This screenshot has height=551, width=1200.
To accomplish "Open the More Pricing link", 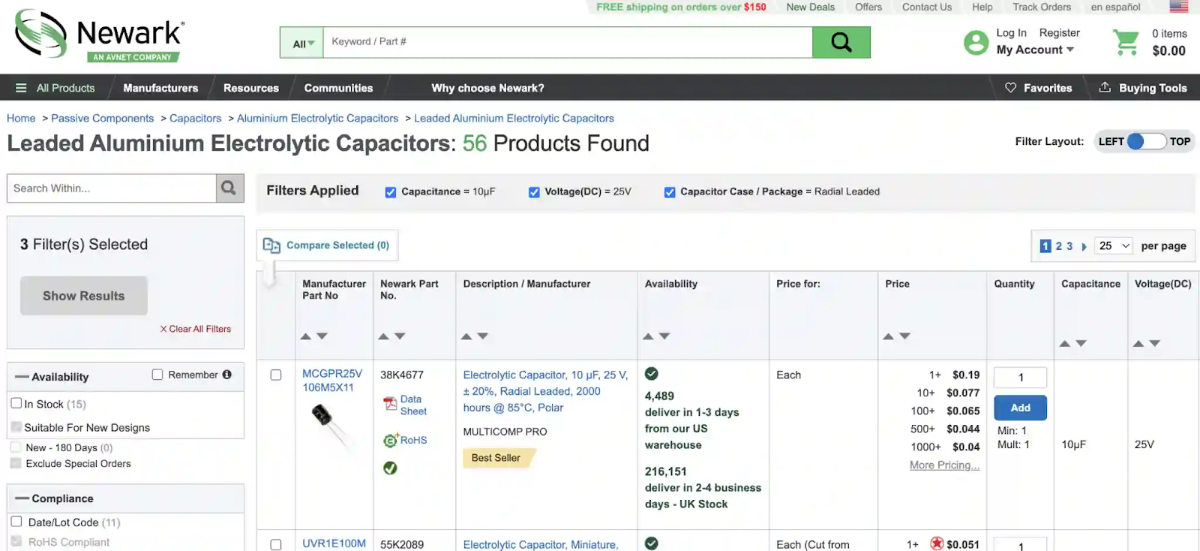I will [x=944, y=465].
